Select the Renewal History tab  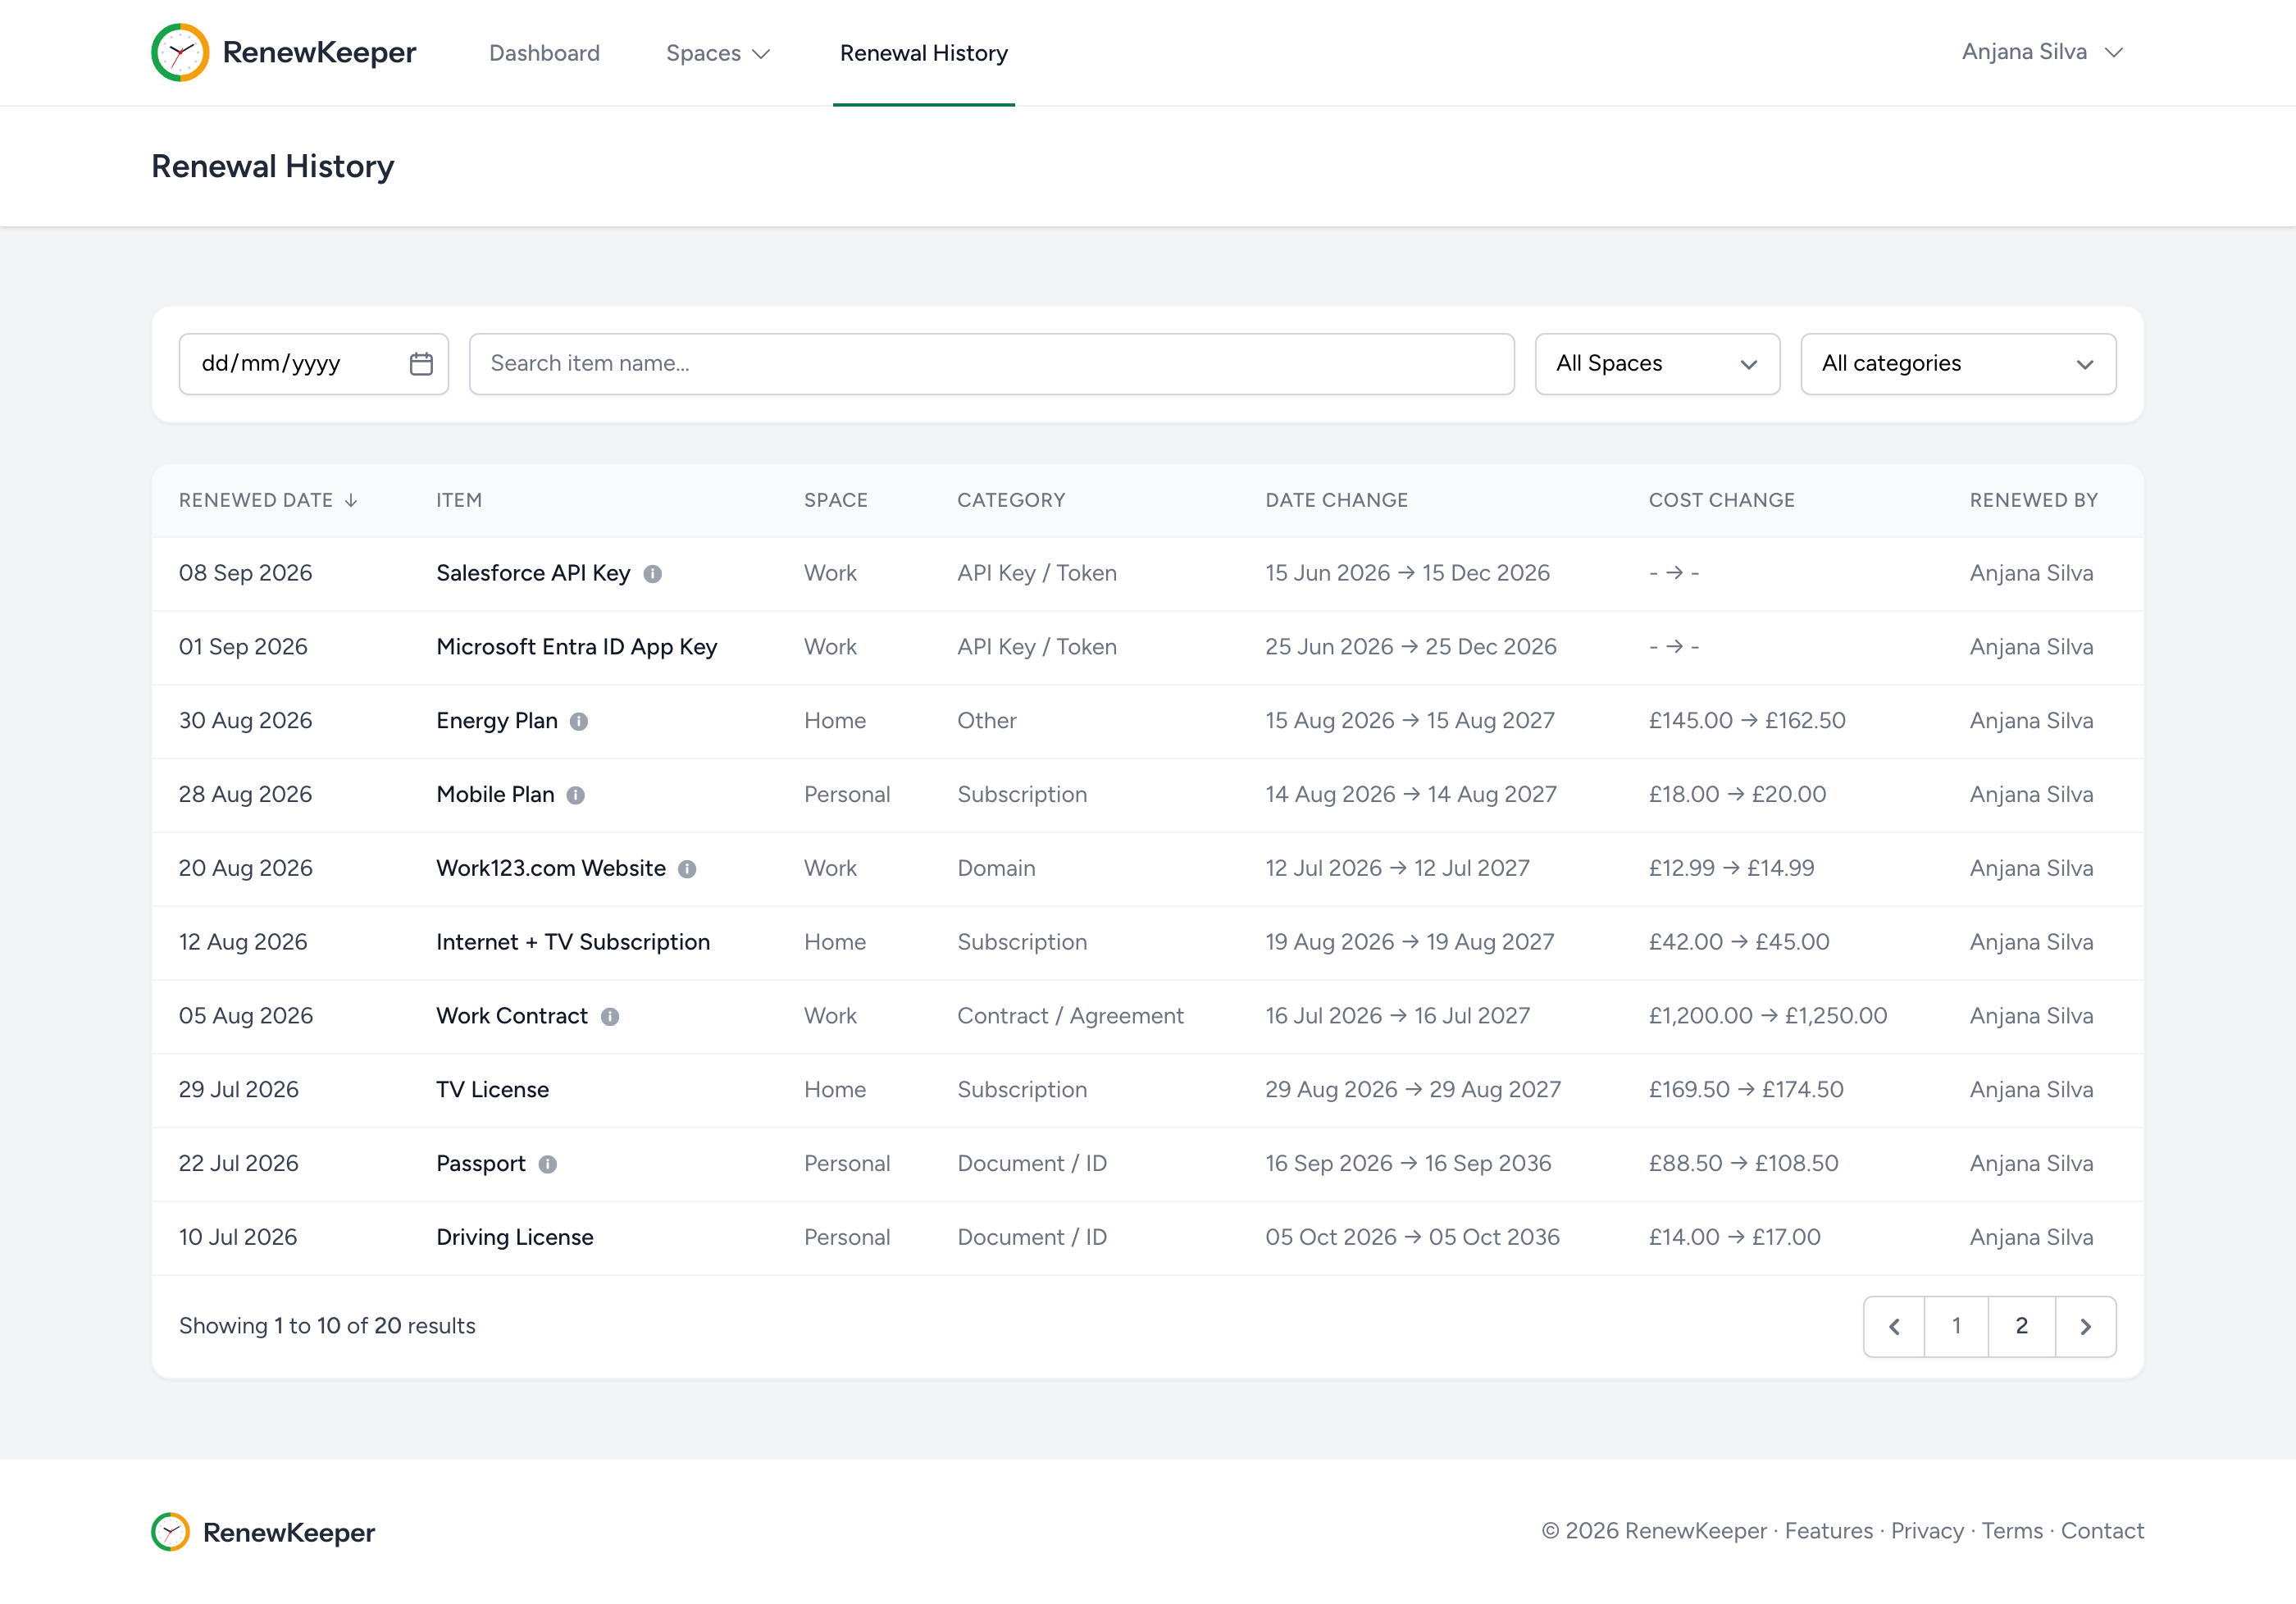[x=924, y=53]
